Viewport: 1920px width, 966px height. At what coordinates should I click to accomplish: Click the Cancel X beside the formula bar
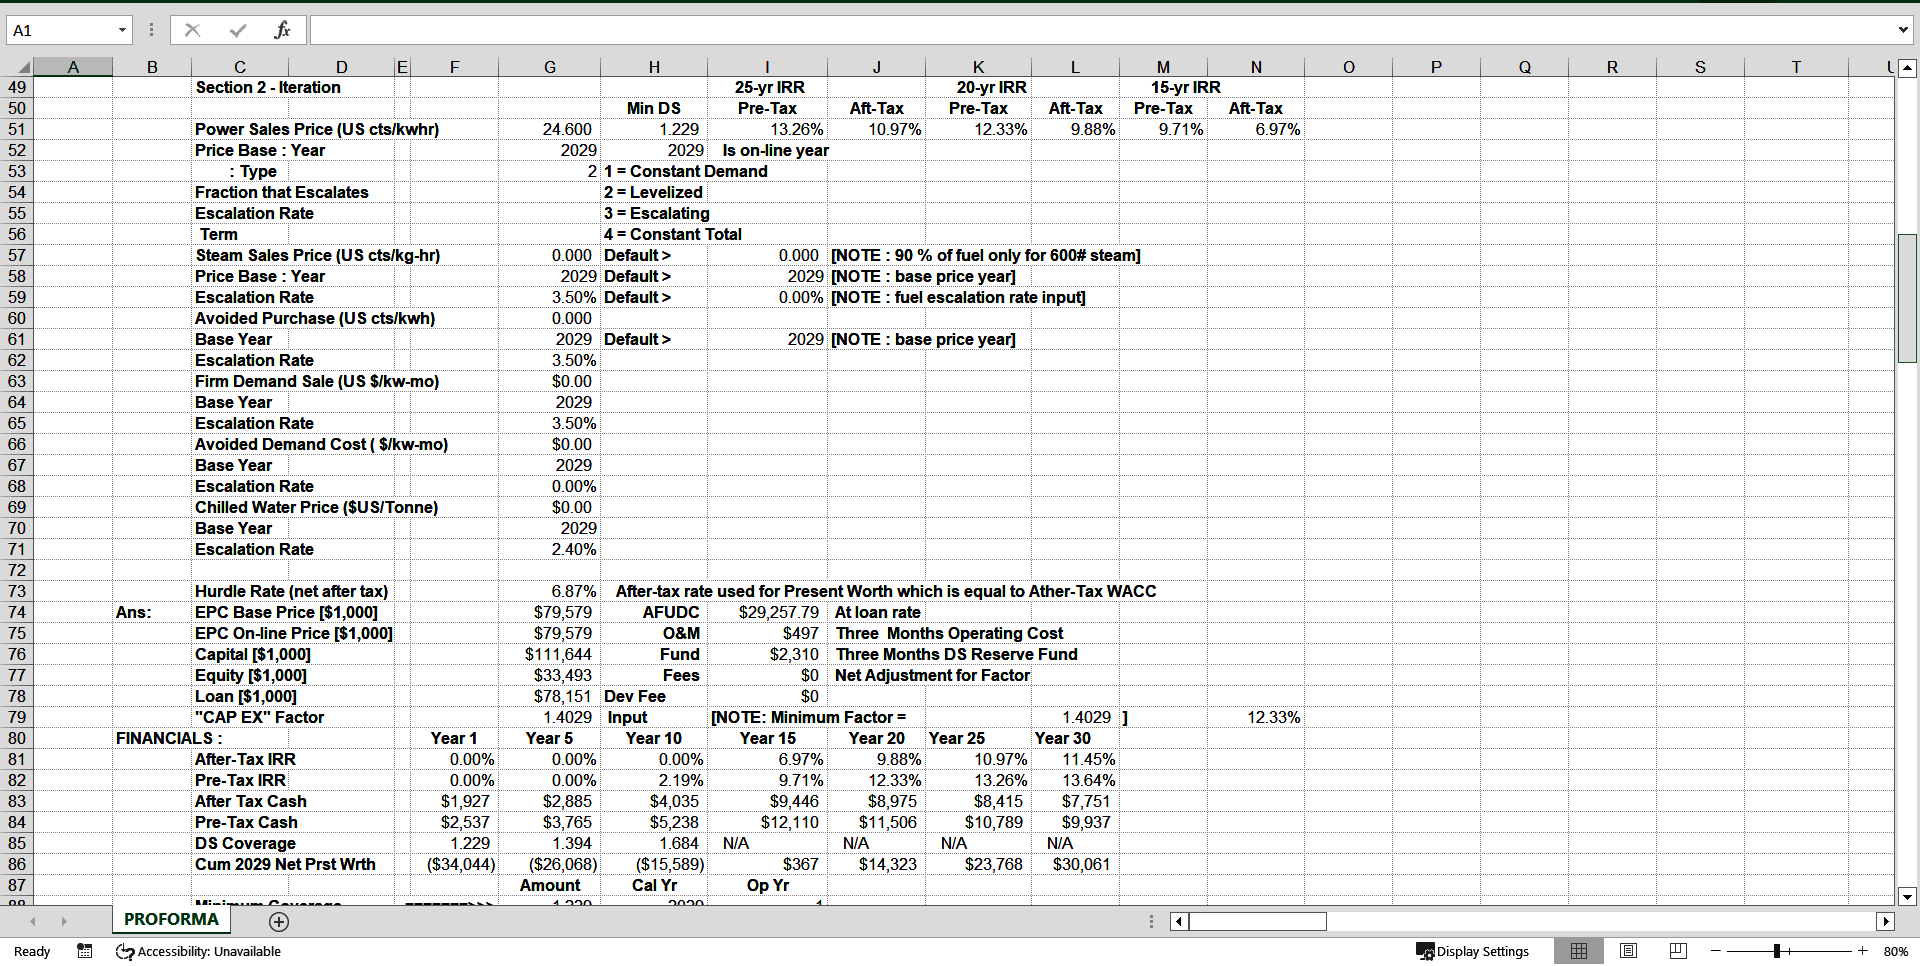192,29
